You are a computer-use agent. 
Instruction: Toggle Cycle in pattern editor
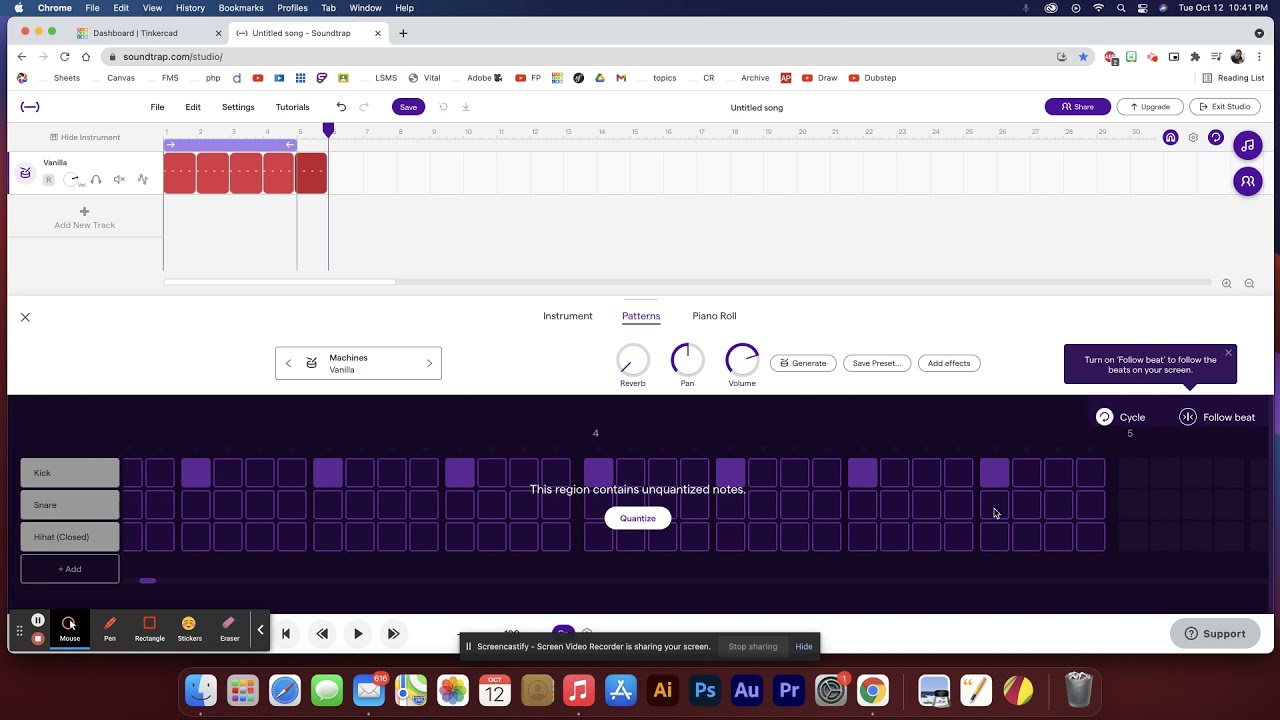(x=1120, y=417)
